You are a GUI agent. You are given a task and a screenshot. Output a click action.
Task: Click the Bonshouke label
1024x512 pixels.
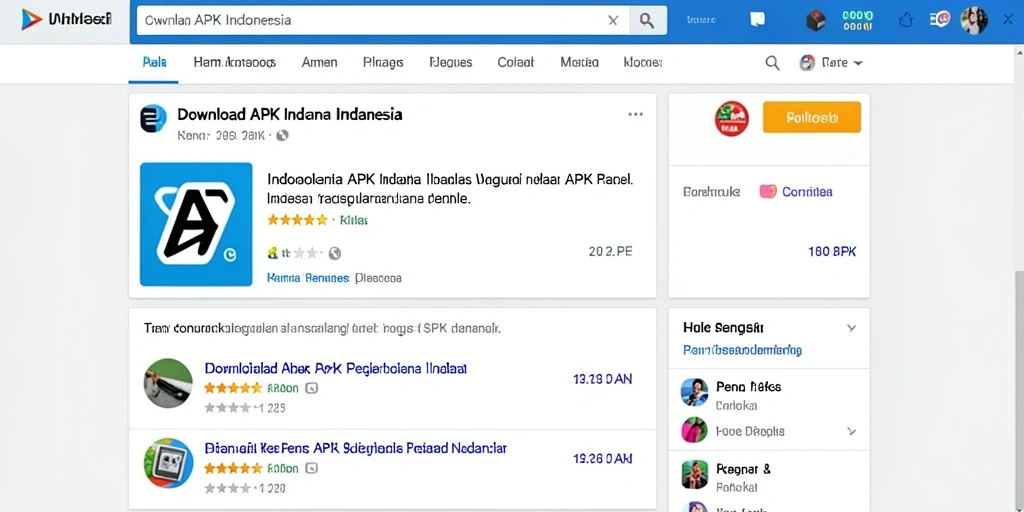[711, 191]
